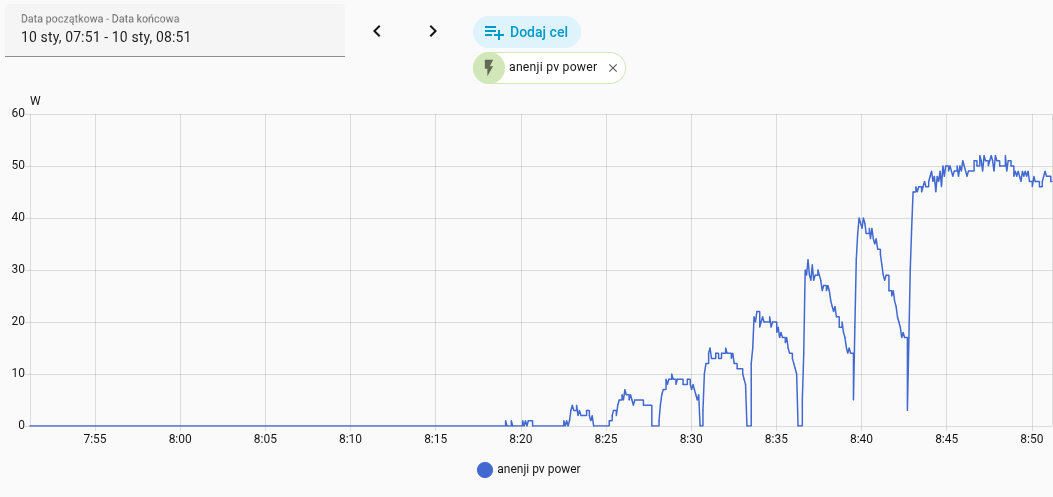Click the plateau near 50 W on the chart
Screen dimensions: 1053x497
click(980, 165)
